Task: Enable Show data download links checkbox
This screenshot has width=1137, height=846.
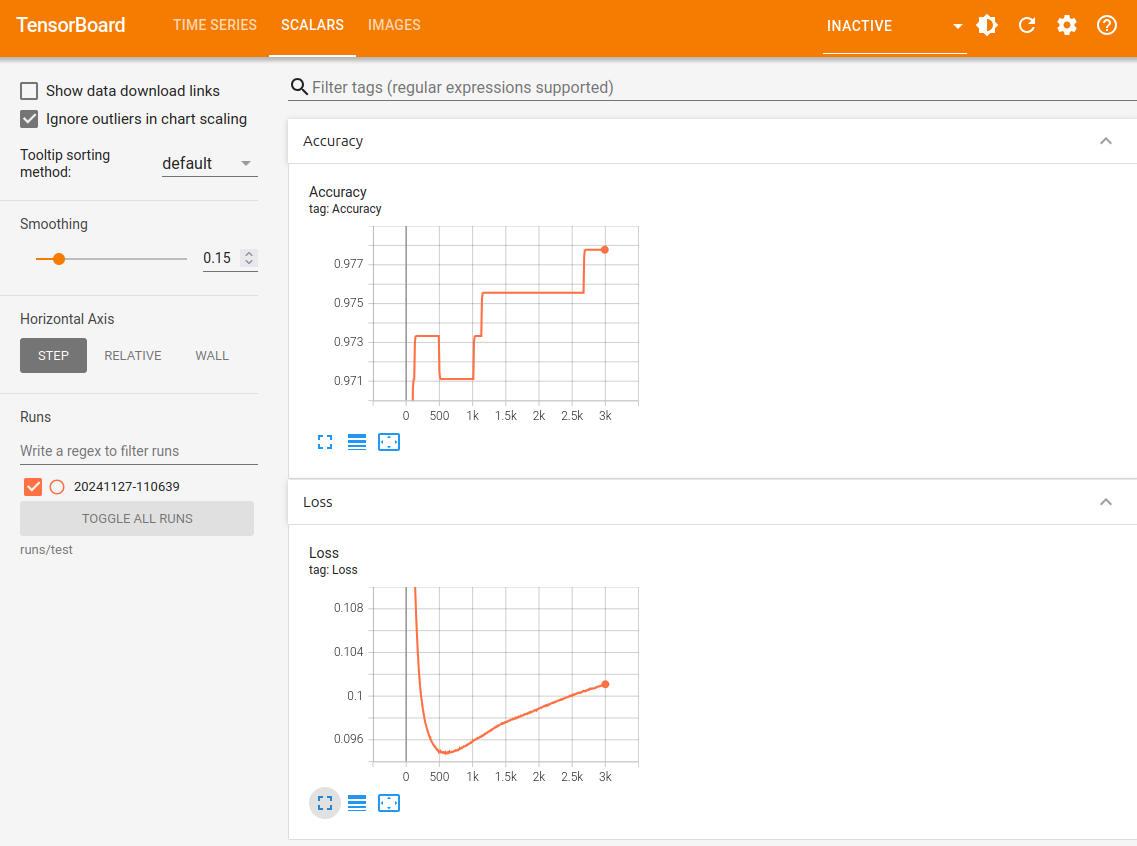Action: click(30, 91)
